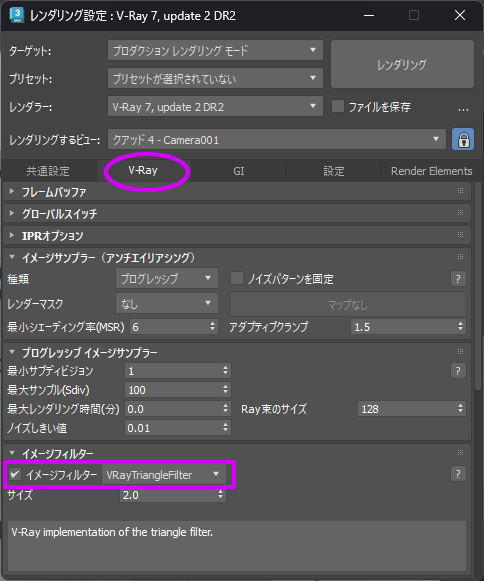The width and height of the screenshot is (484, 581).
Task: Open help for プログレッシブ イメージサンプラー section
Action: tap(458, 371)
